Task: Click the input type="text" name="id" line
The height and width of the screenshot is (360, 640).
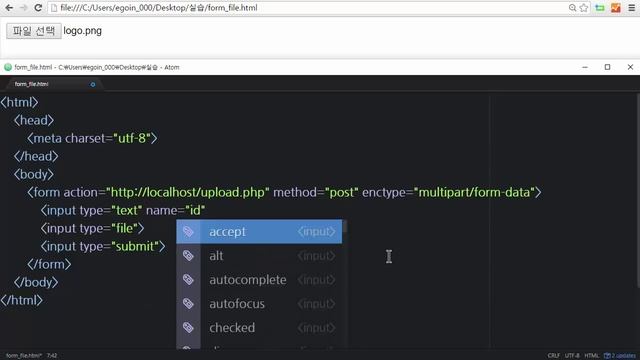Action: [123, 210]
